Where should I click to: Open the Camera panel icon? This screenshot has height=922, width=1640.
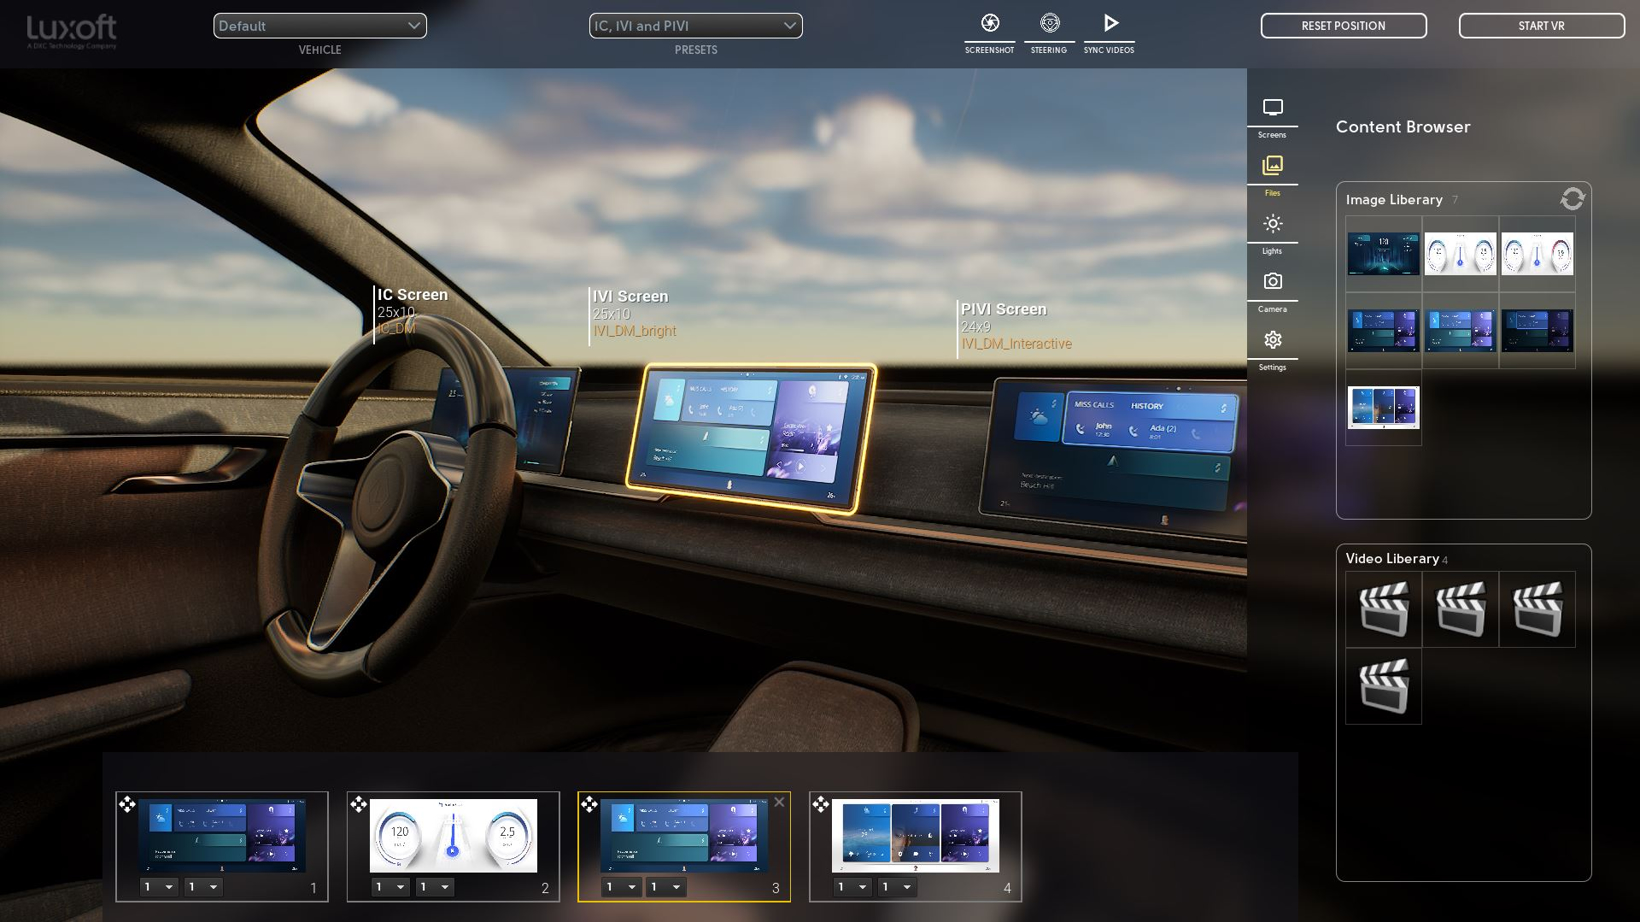pos(1272,282)
